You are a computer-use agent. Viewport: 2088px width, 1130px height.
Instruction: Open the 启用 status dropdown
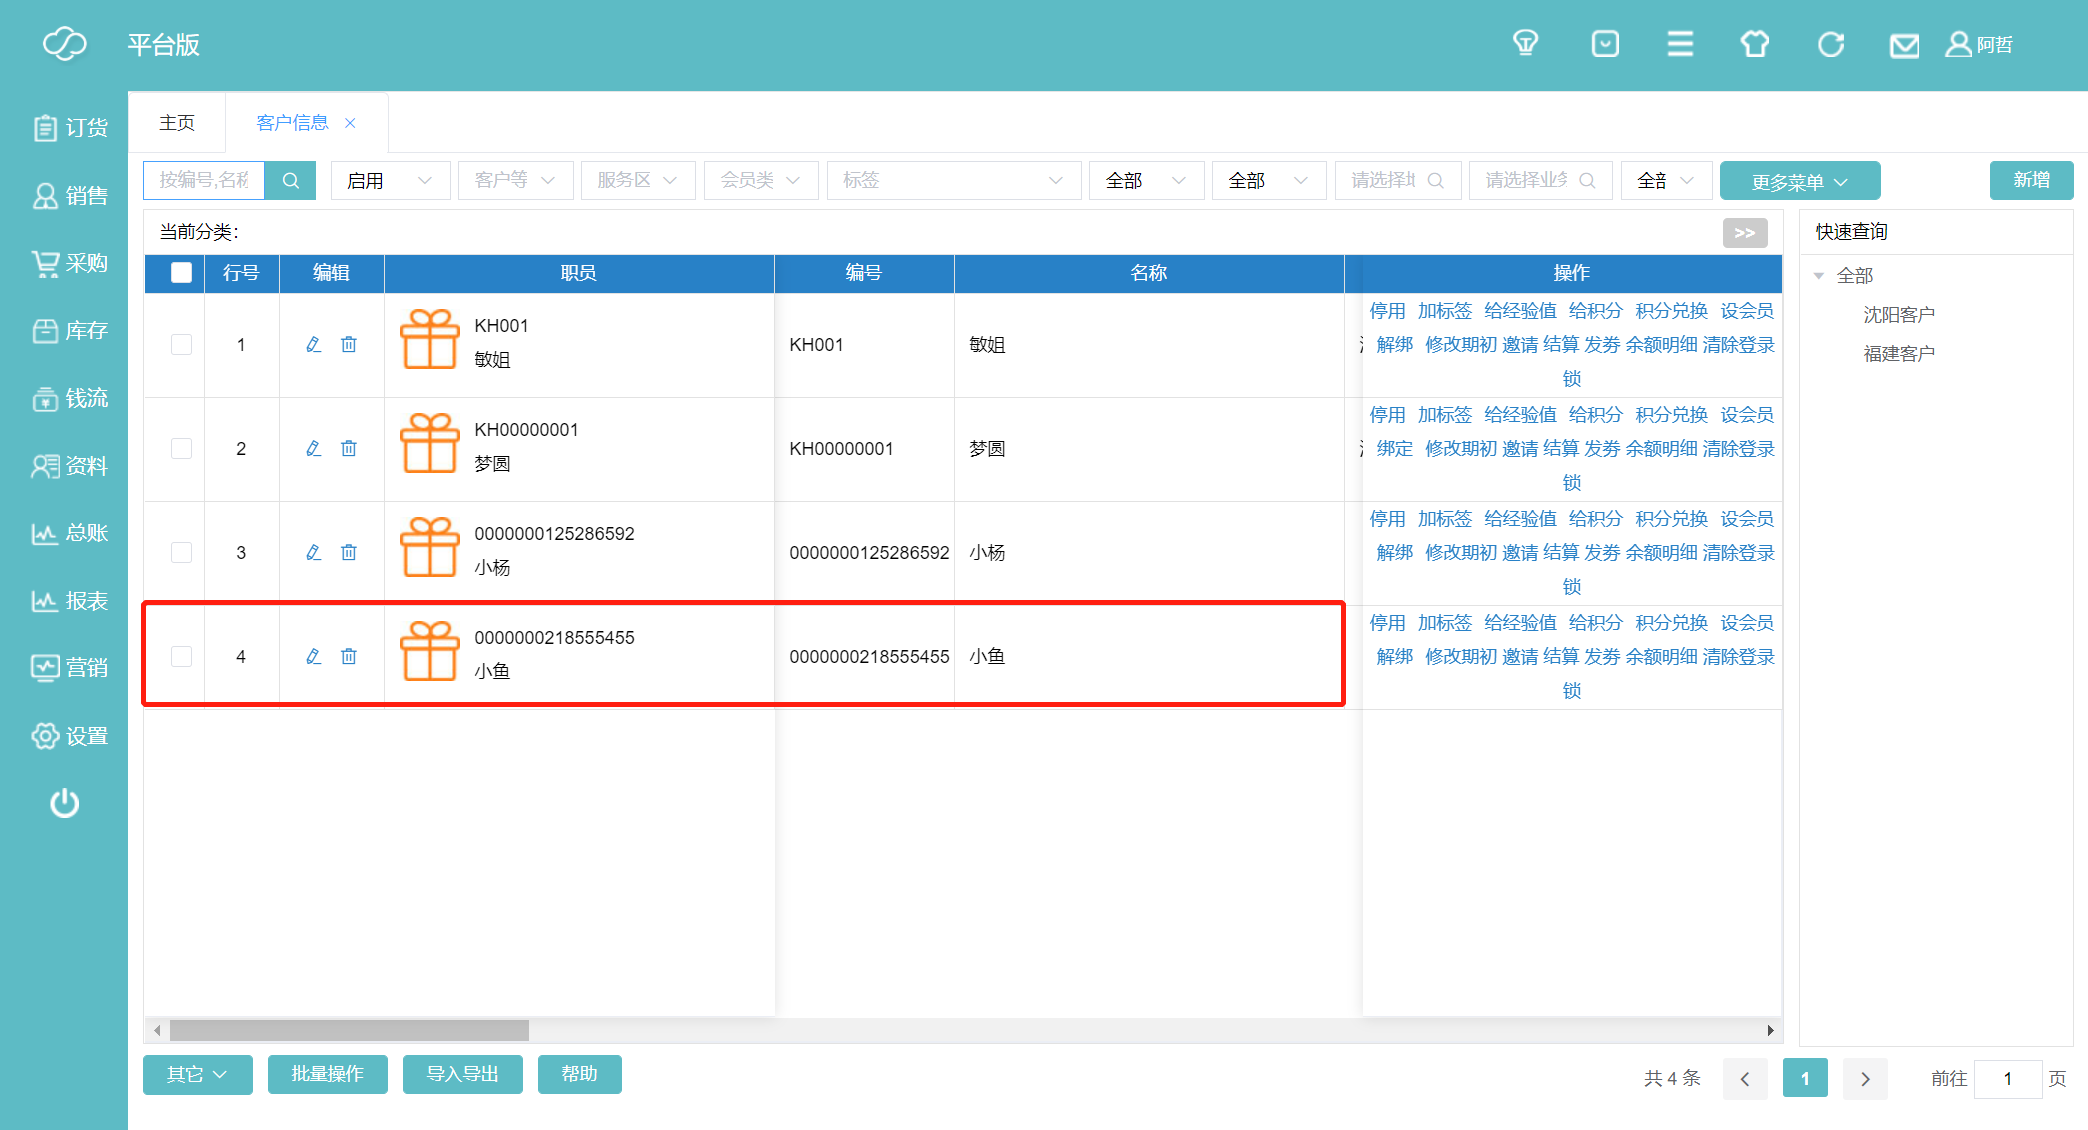(x=389, y=180)
